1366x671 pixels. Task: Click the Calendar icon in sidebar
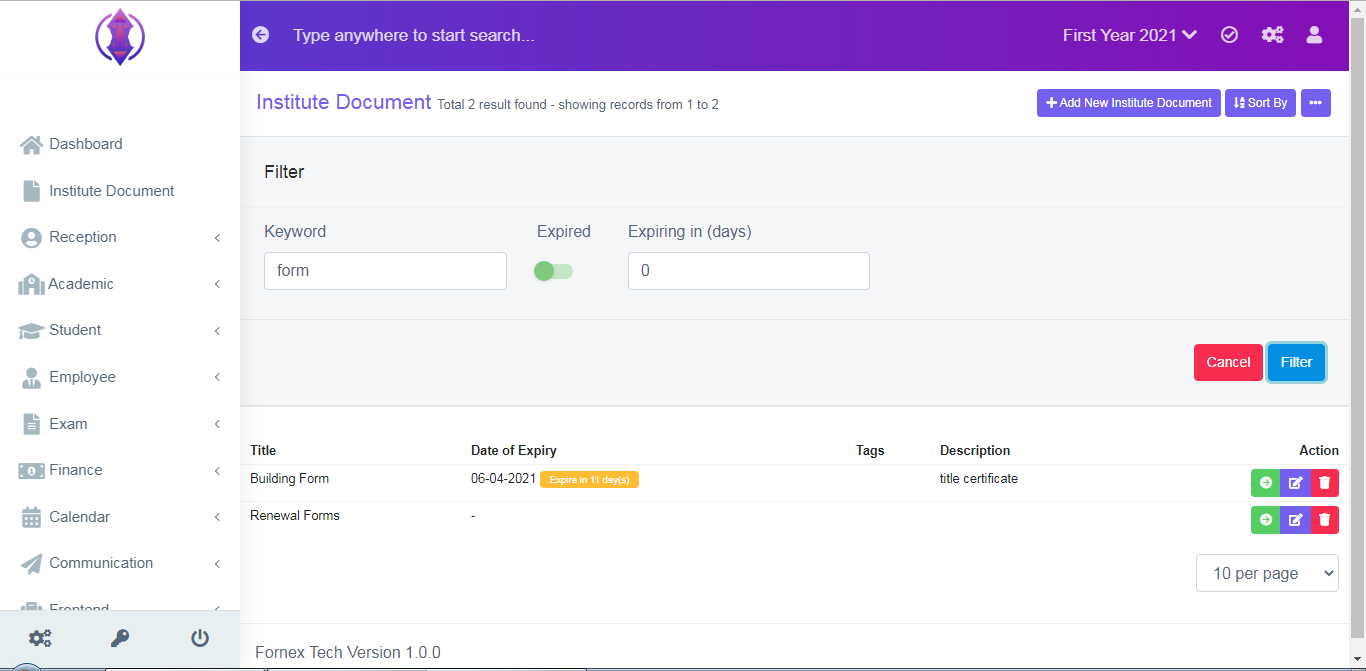(31, 517)
